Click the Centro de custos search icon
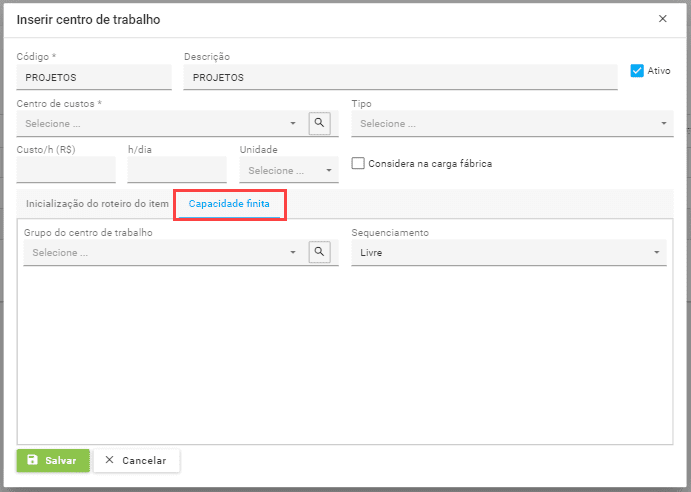The height and width of the screenshot is (492, 691). pyautogui.click(x=319, y=124)
